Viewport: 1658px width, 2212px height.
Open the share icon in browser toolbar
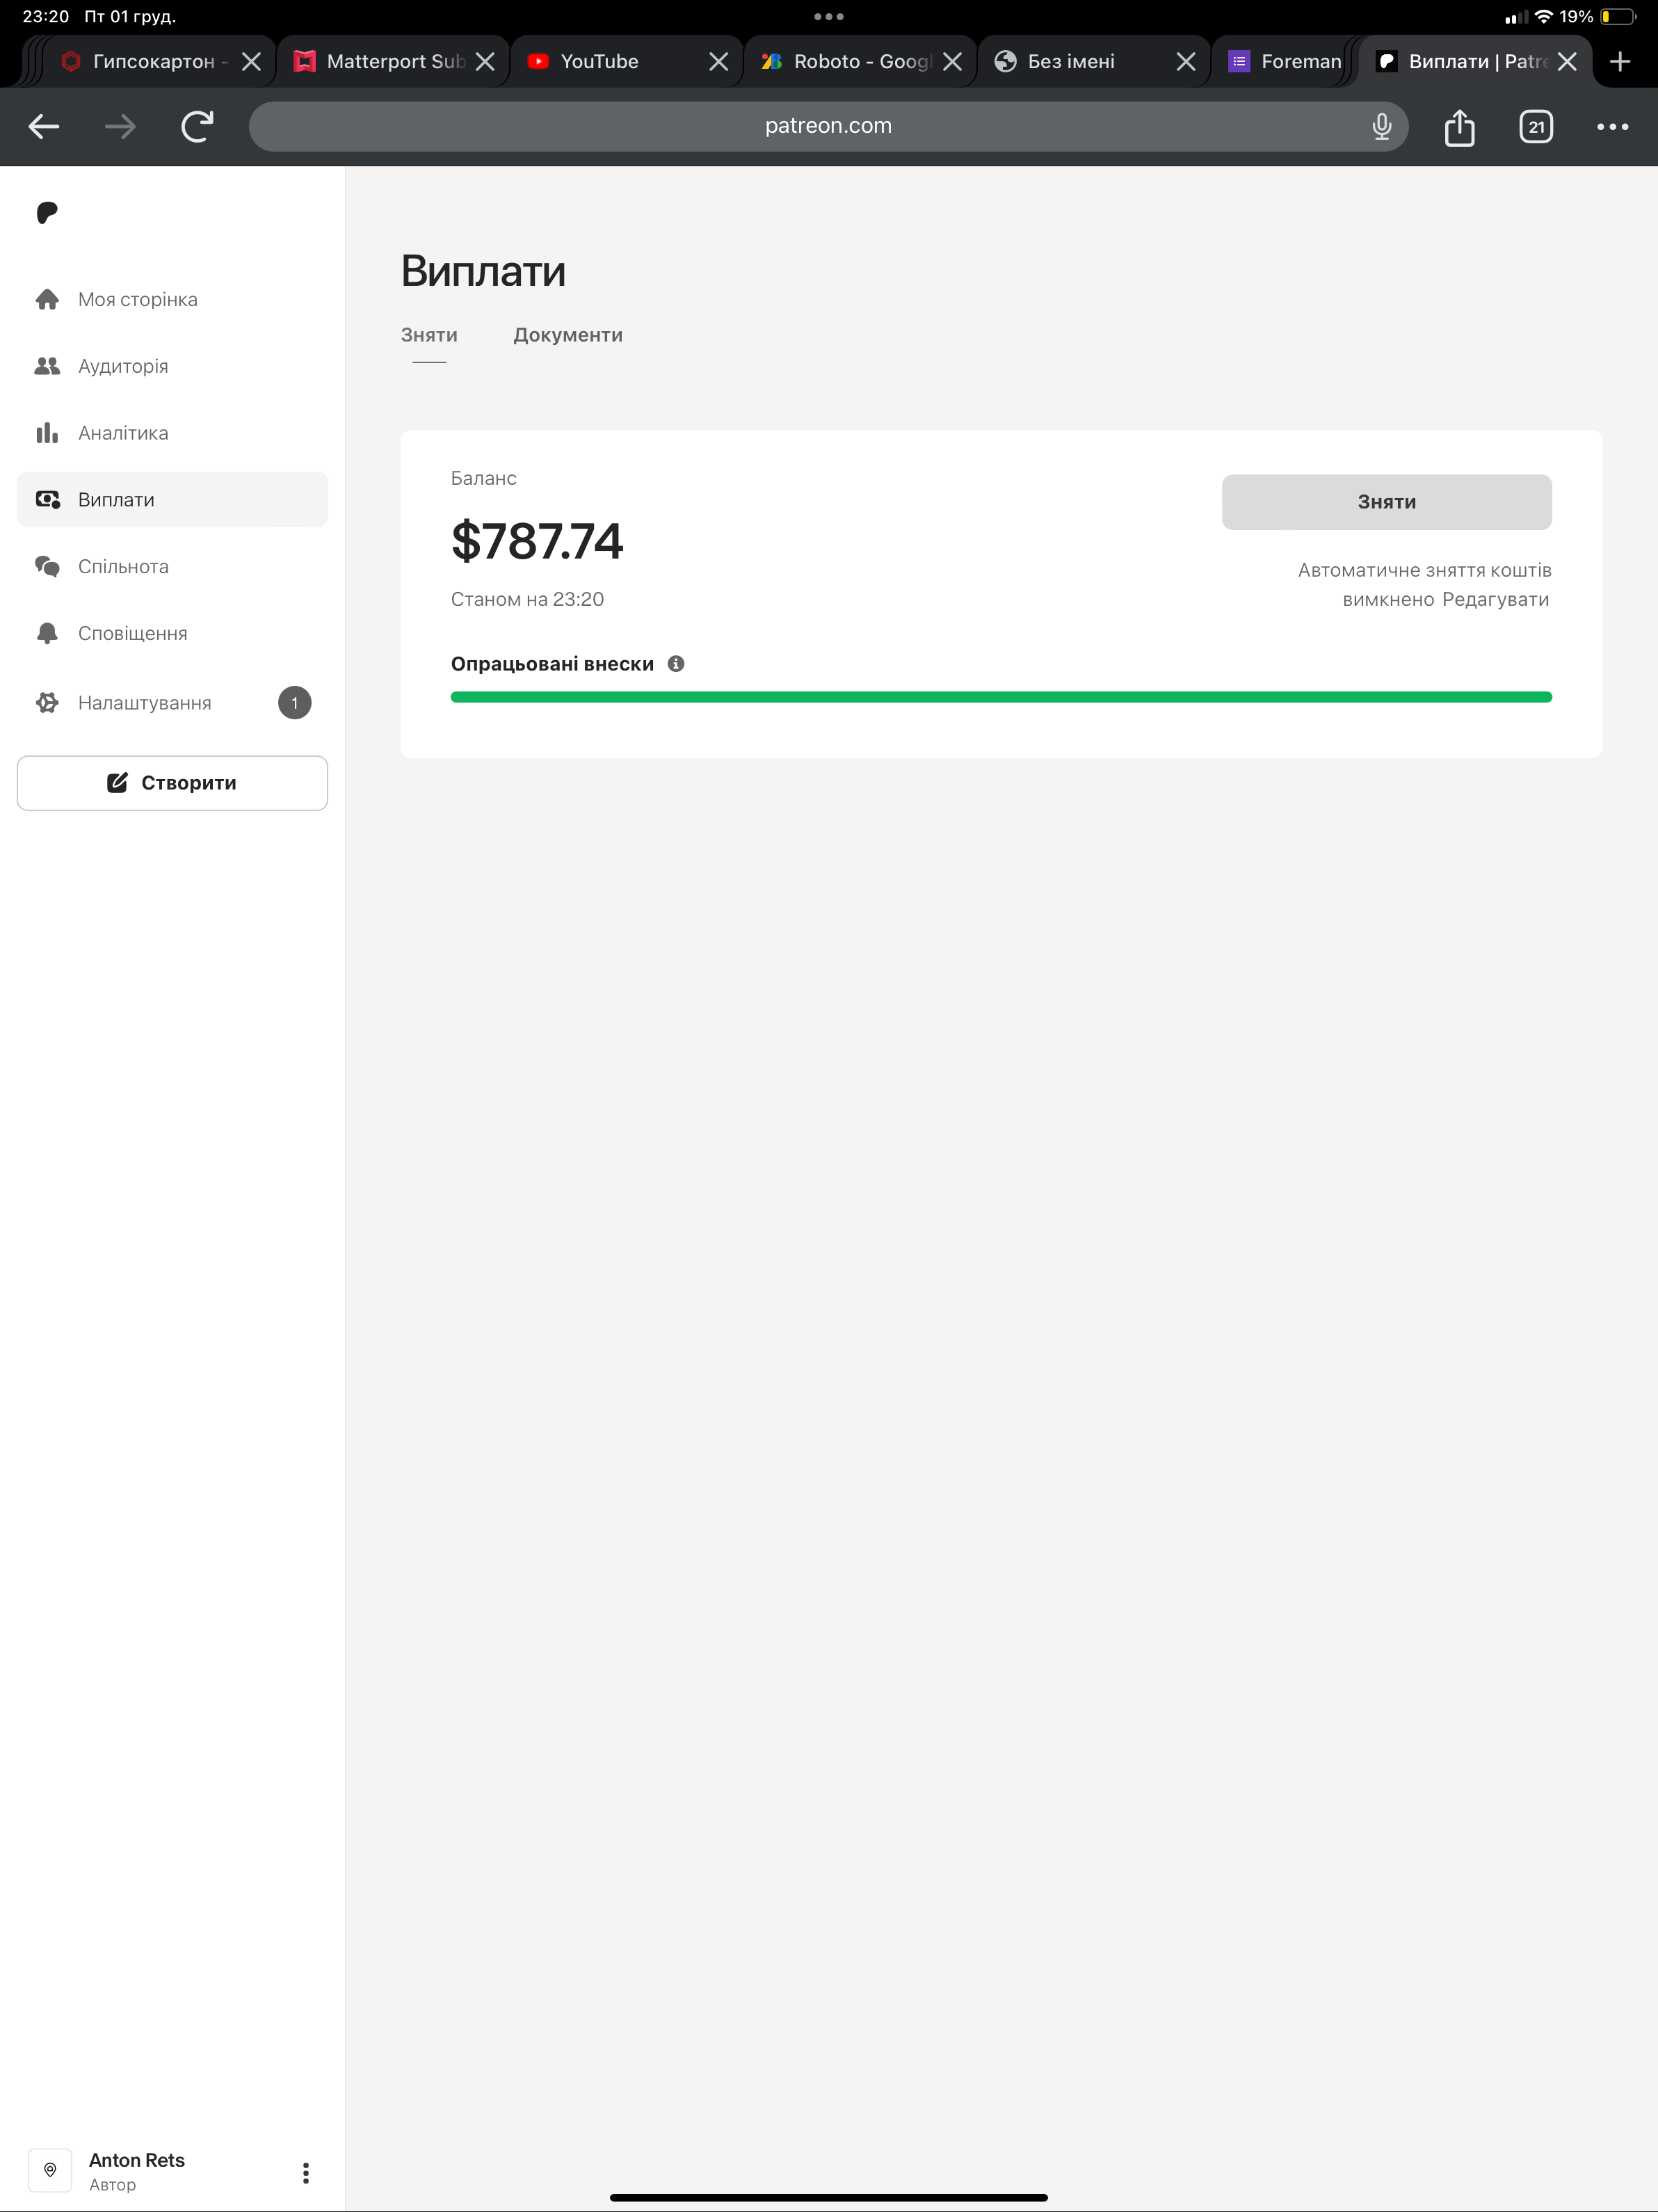1459,127
